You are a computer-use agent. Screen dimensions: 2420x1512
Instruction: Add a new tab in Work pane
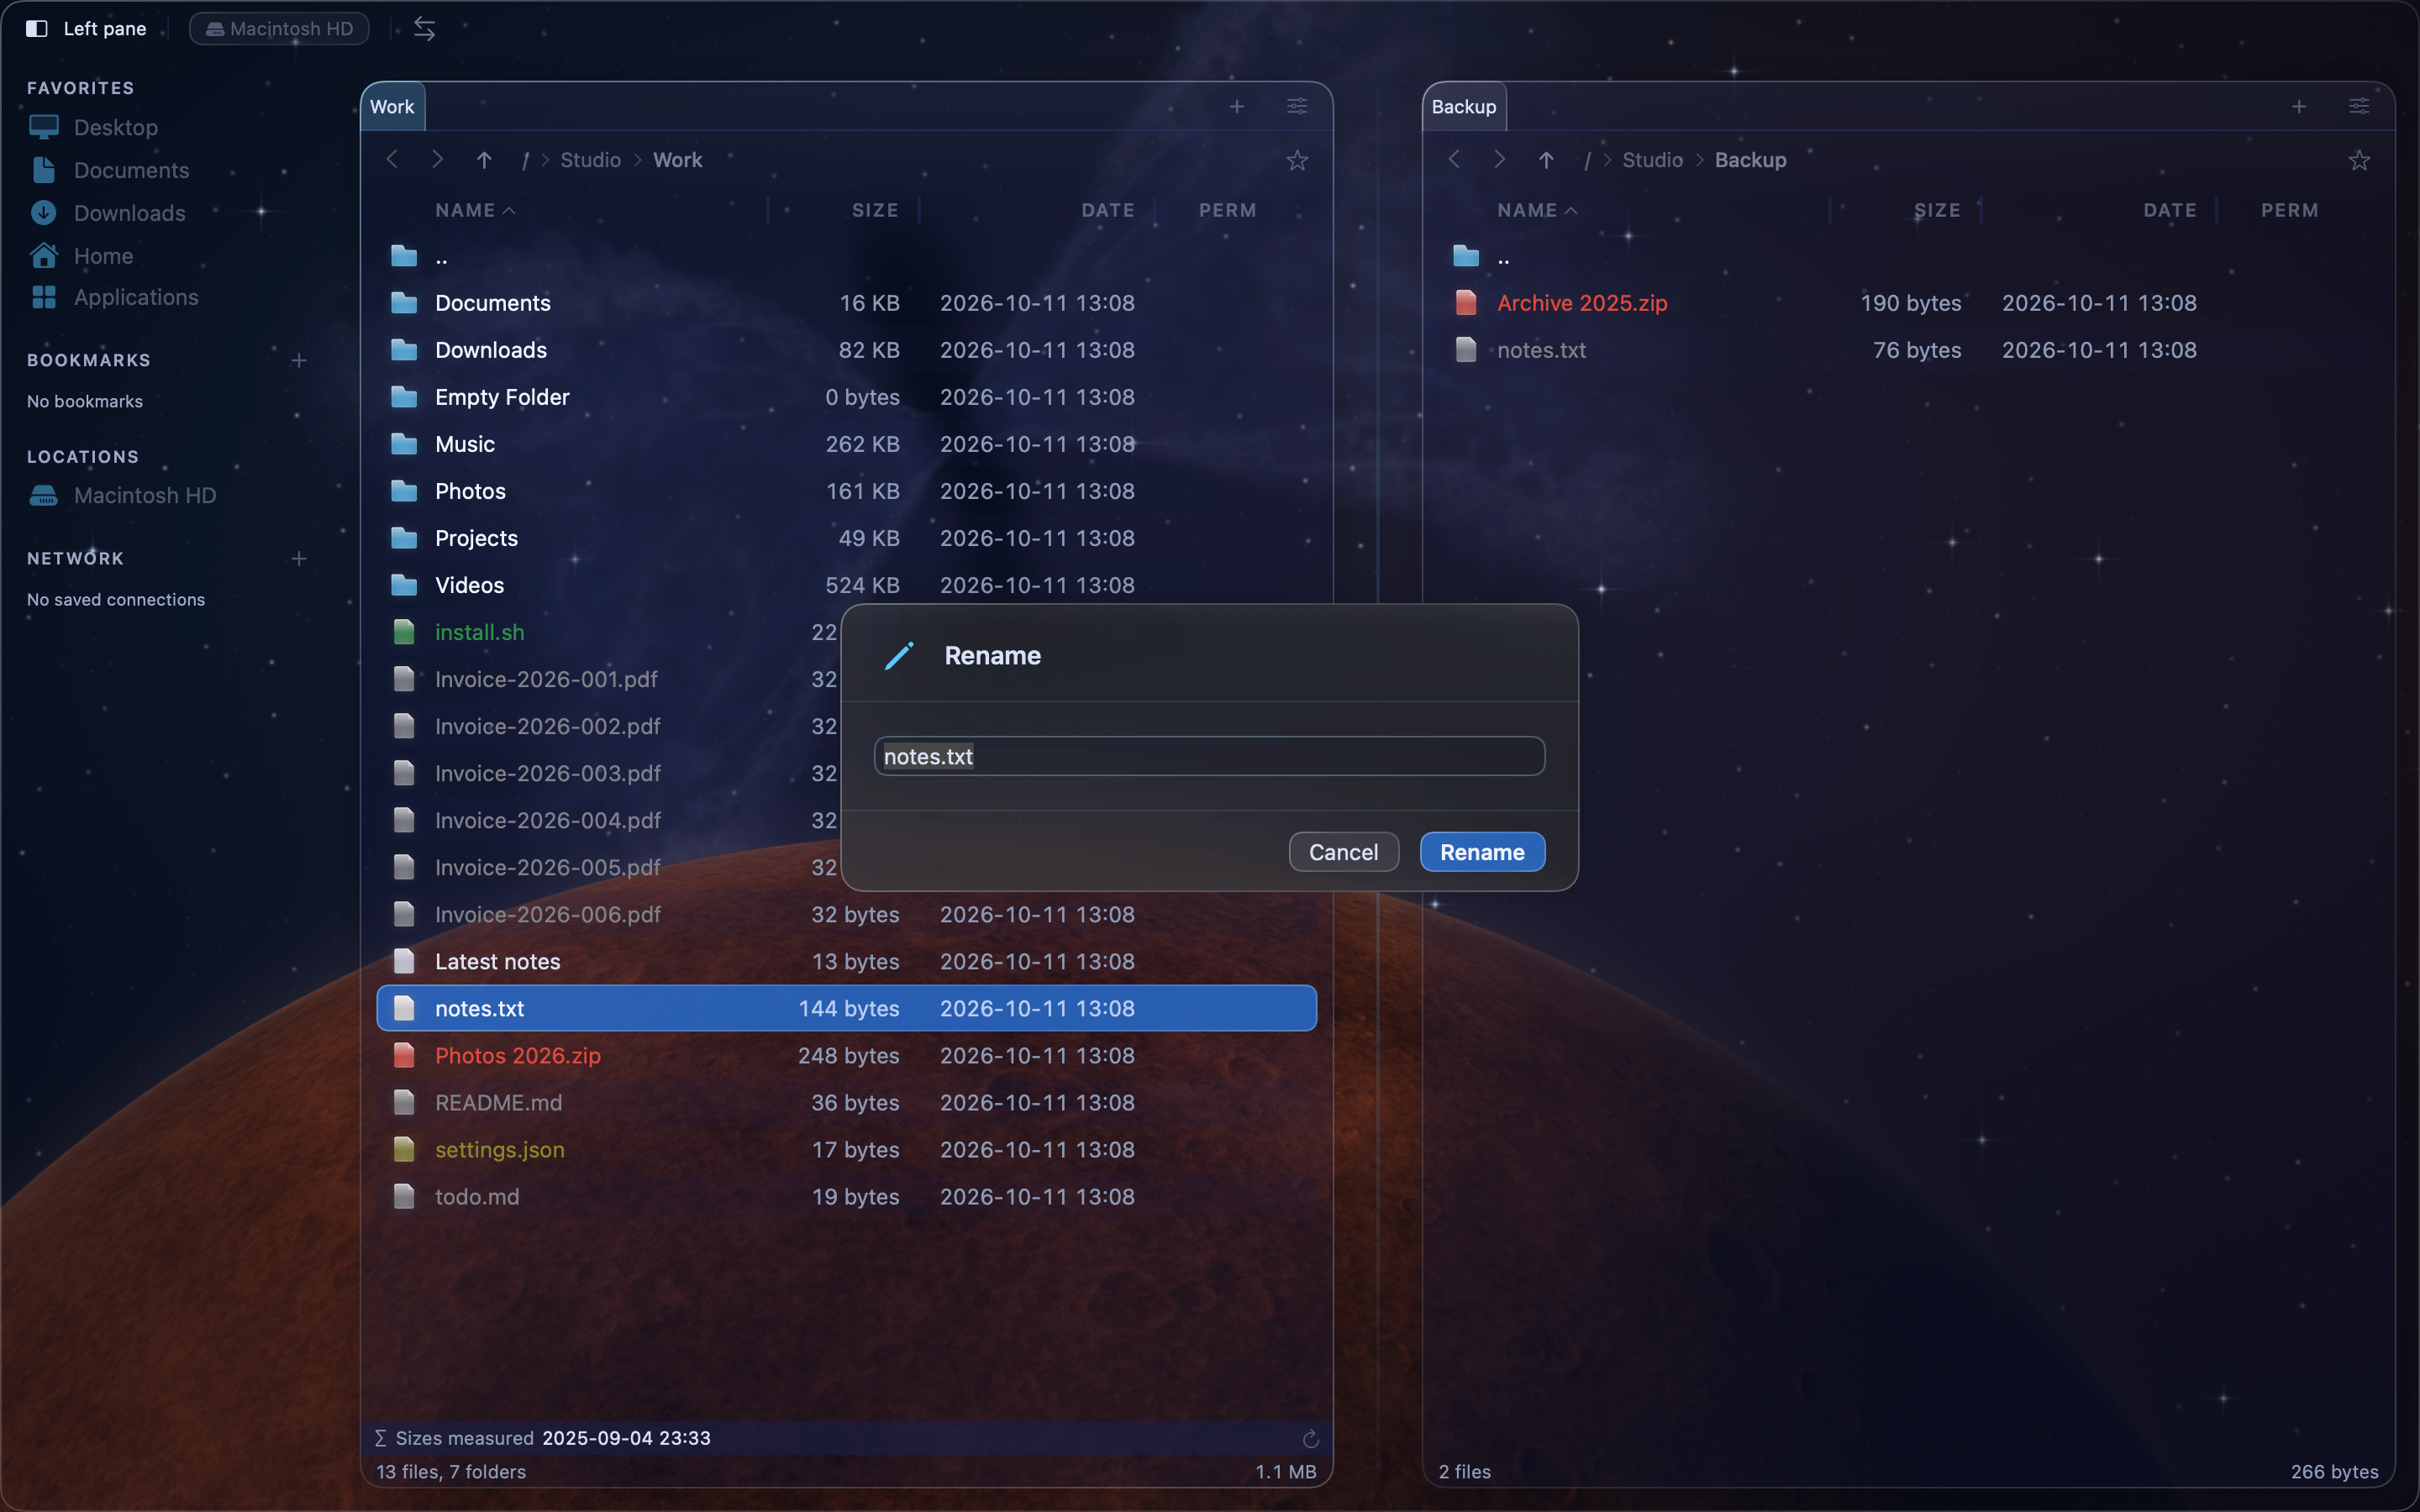(1237, 106)
